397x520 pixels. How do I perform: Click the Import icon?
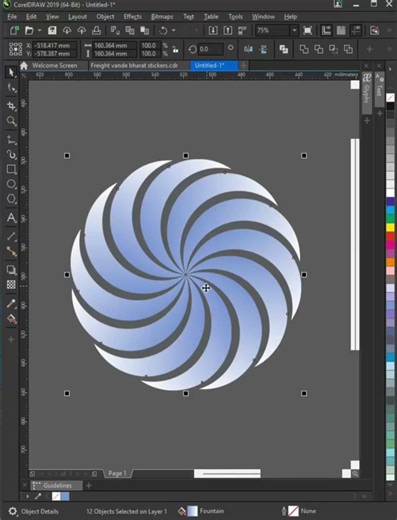[213, 31]
